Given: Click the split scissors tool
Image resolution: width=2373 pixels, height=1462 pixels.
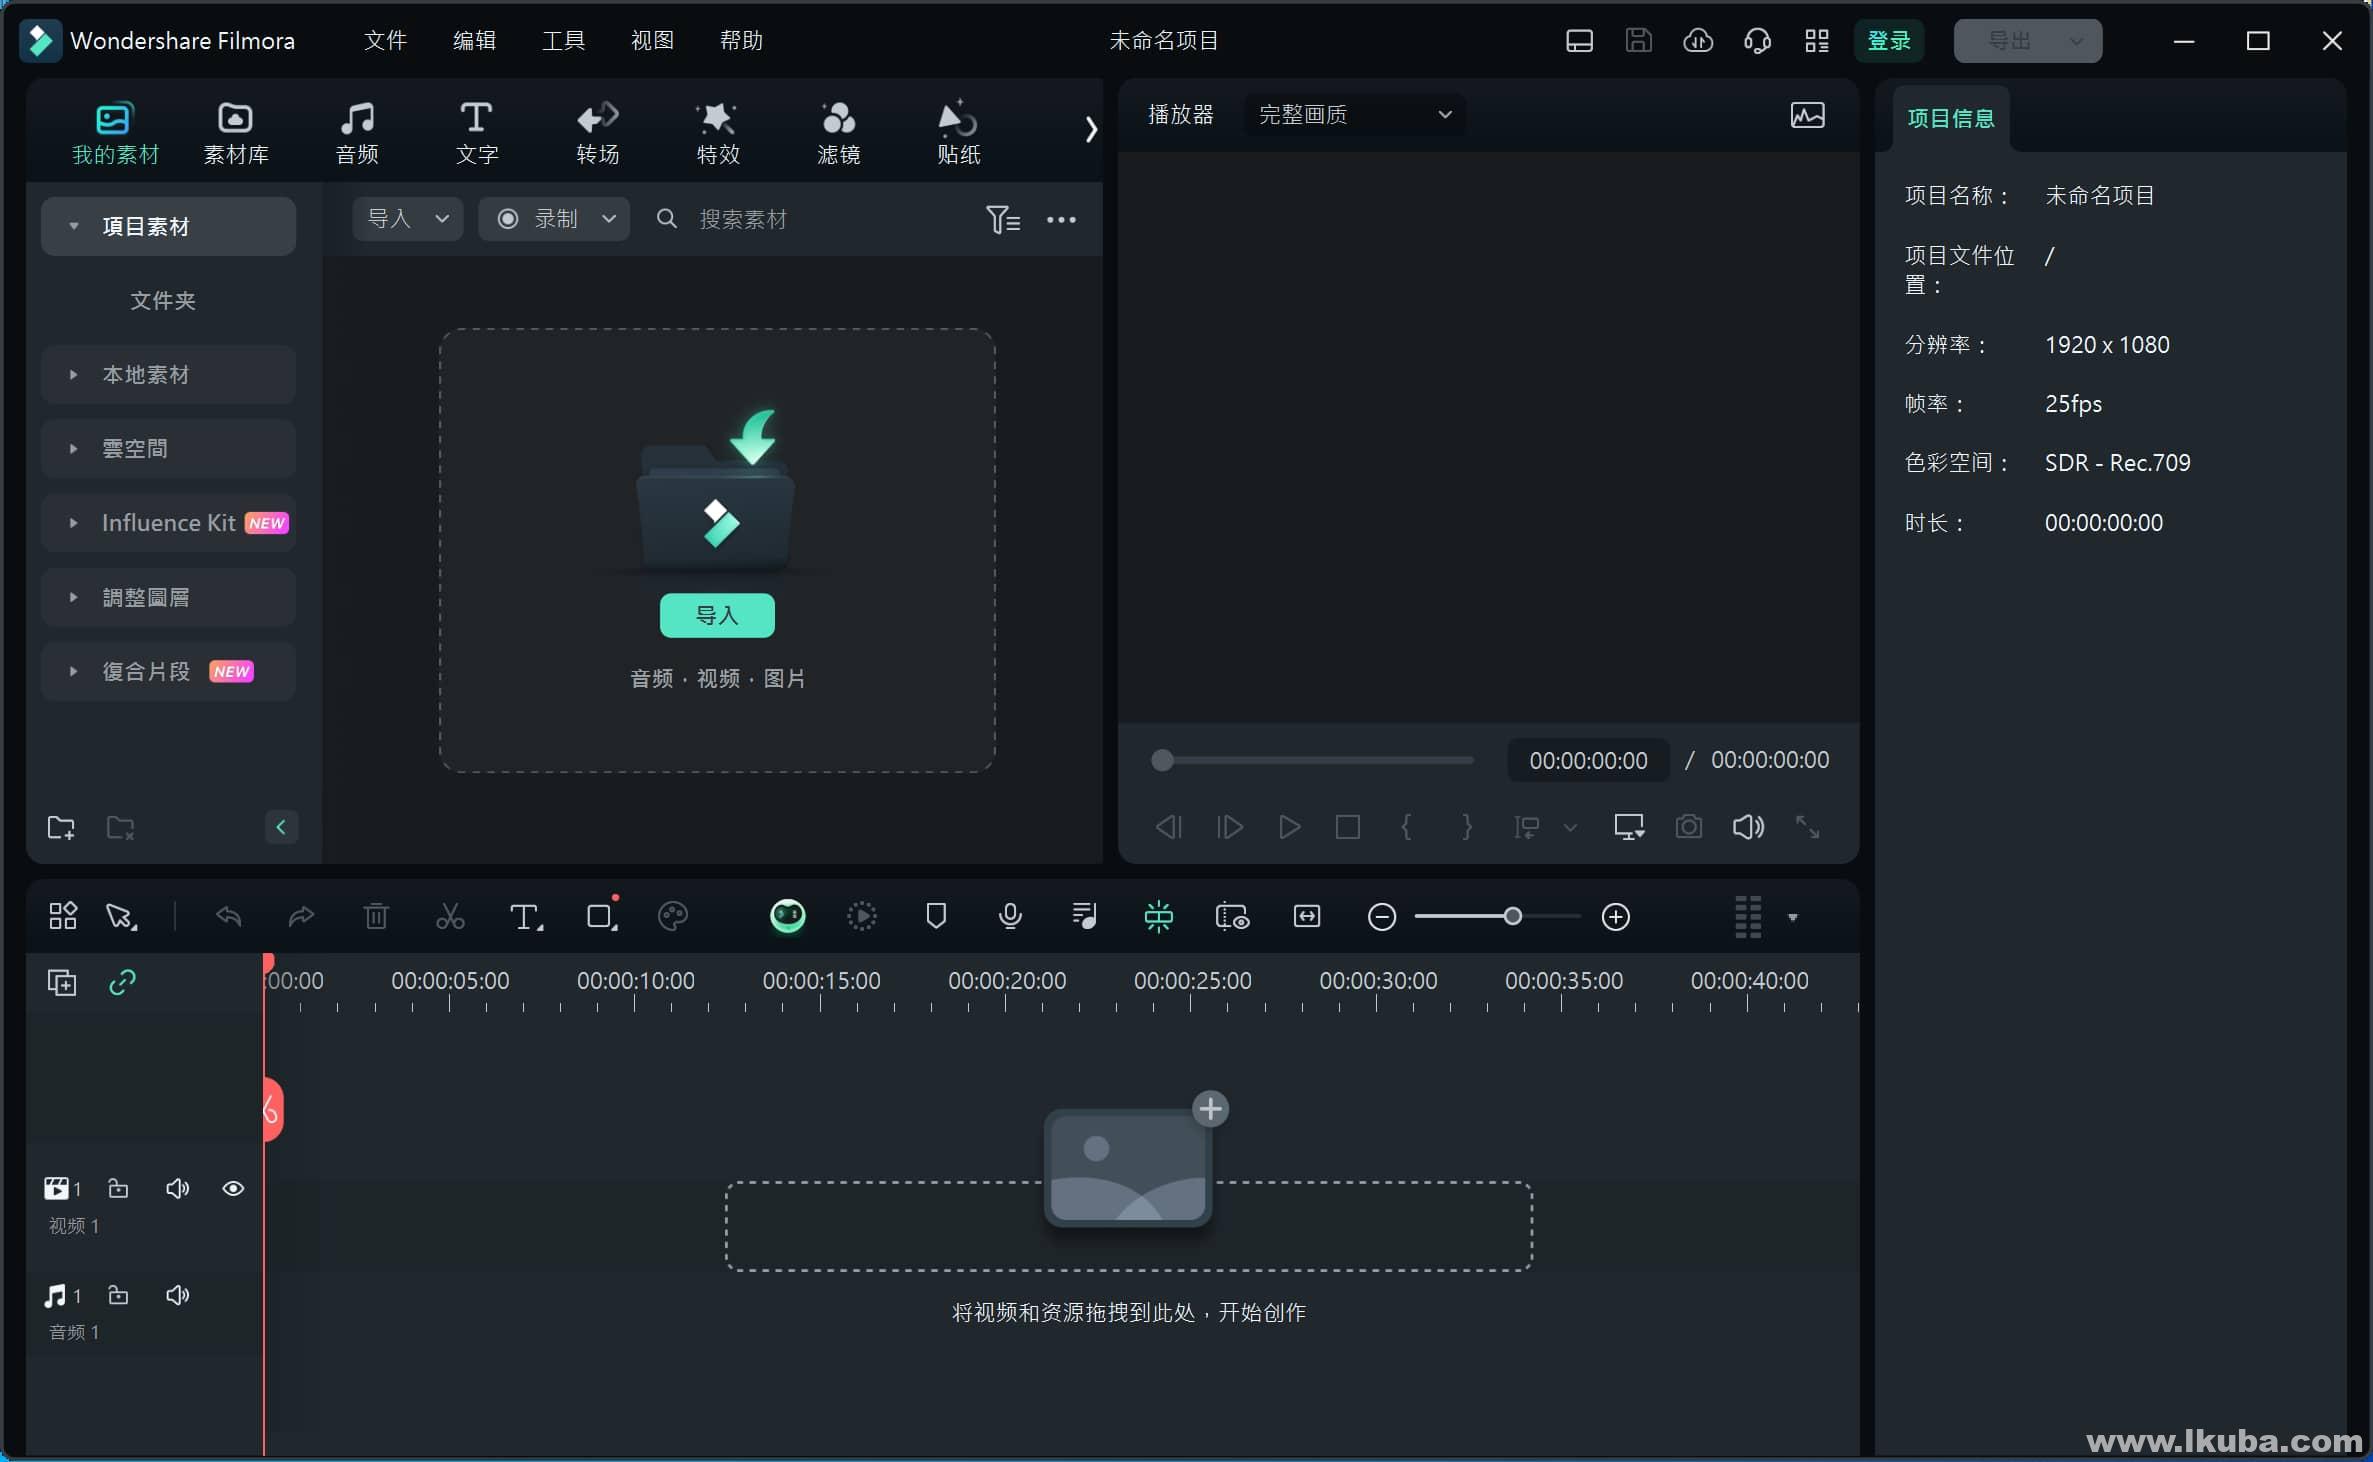Looking at the screenshot, I should coord(450,916).
